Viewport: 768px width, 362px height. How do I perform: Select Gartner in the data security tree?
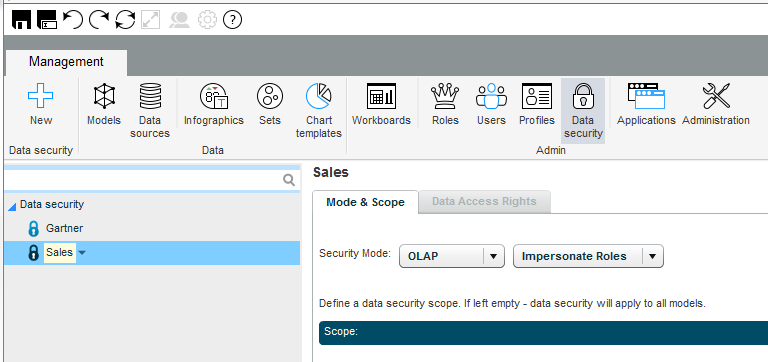click(64, 228)
